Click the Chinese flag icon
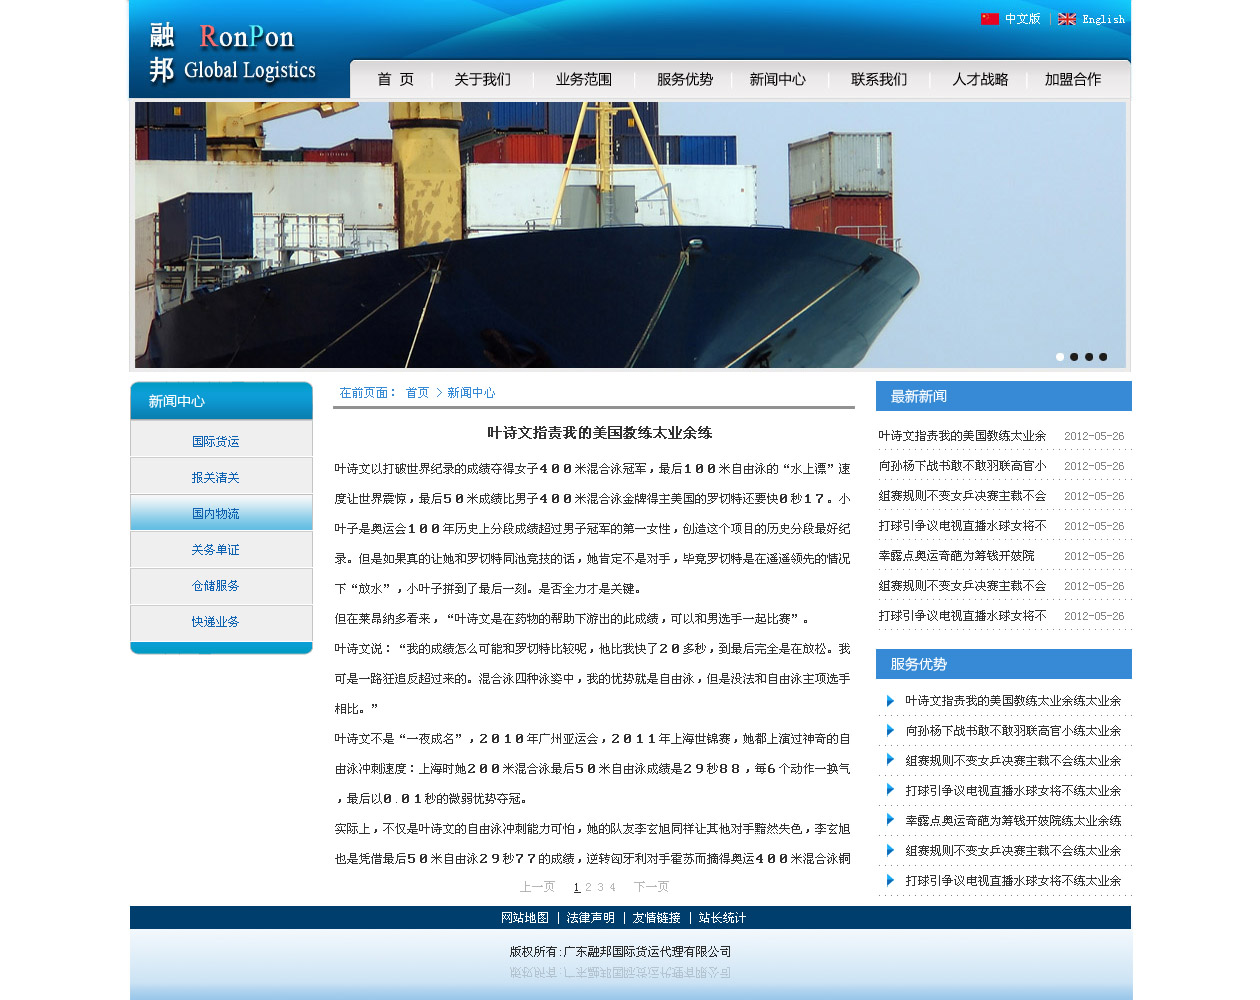Image resolution: width=1260 pixels, height=1000 pixels. coord(990,19)
